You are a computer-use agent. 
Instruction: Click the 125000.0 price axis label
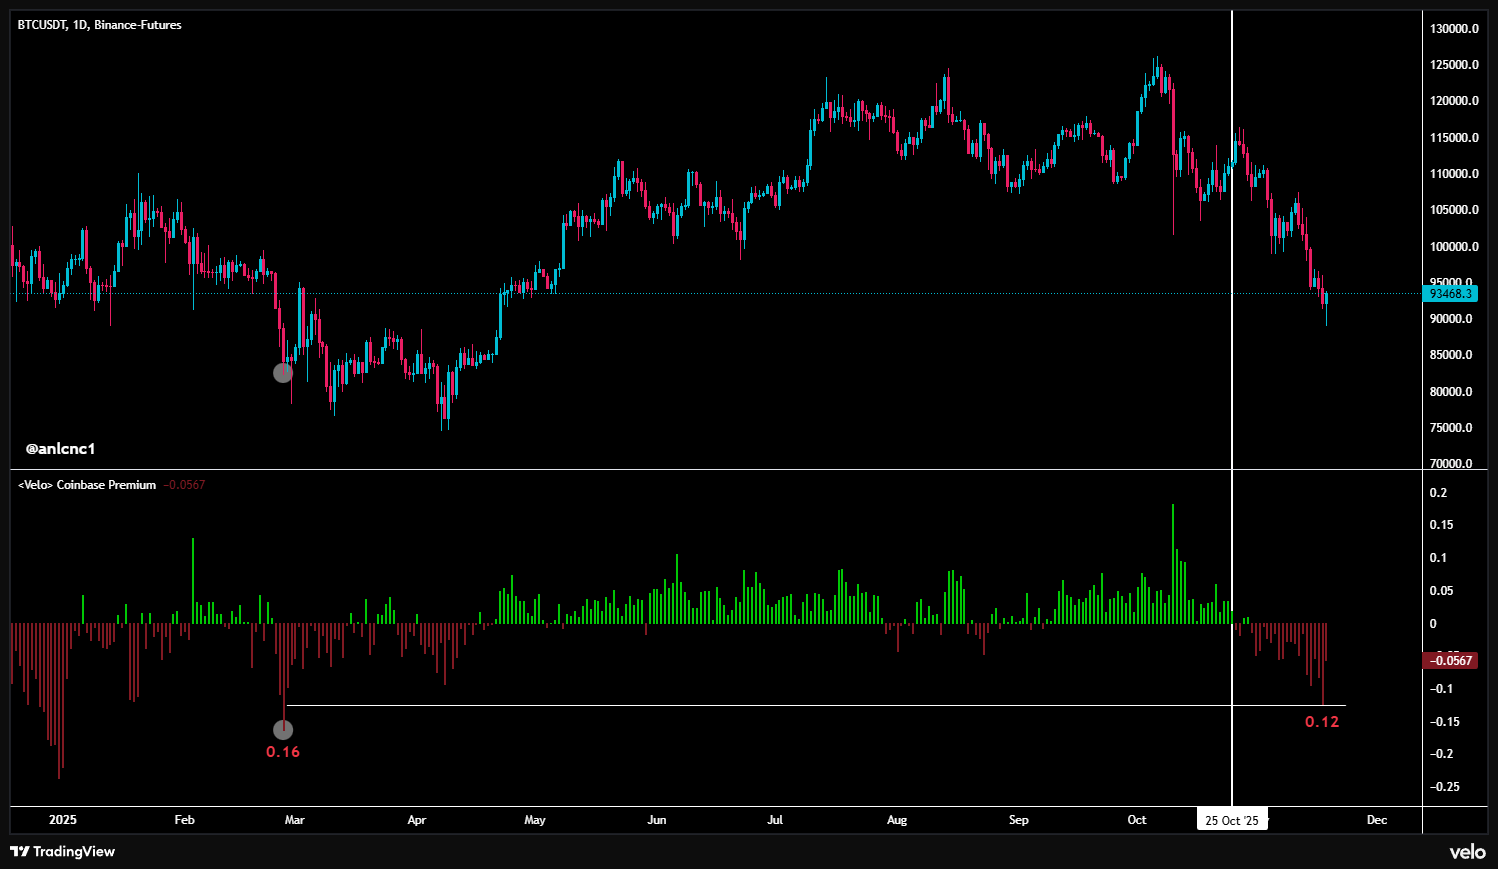pos(1454,65)
